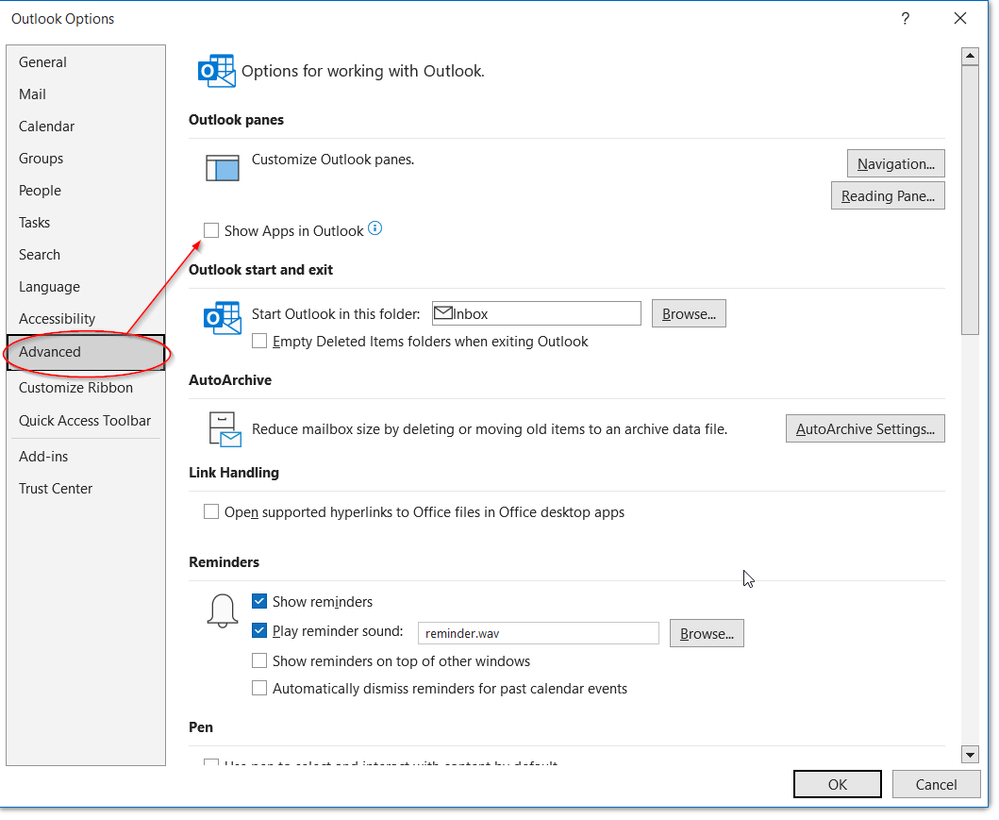Enable Show Apps in Outlook checkbox
This screenshot has width=999, height=820.
pyautogui.click(x=211, y=230)
